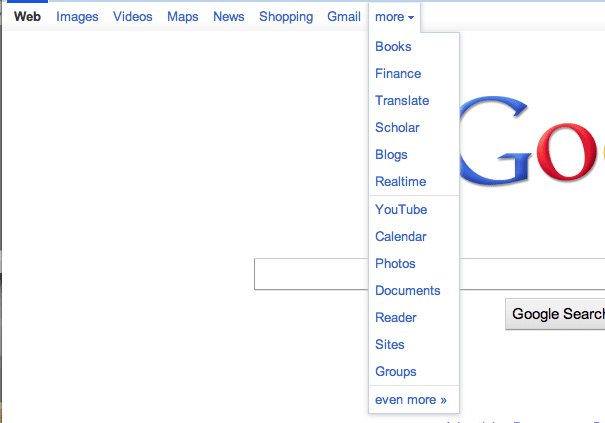
Task: Click Blogs in the more menu
Action: pos(391,155)
